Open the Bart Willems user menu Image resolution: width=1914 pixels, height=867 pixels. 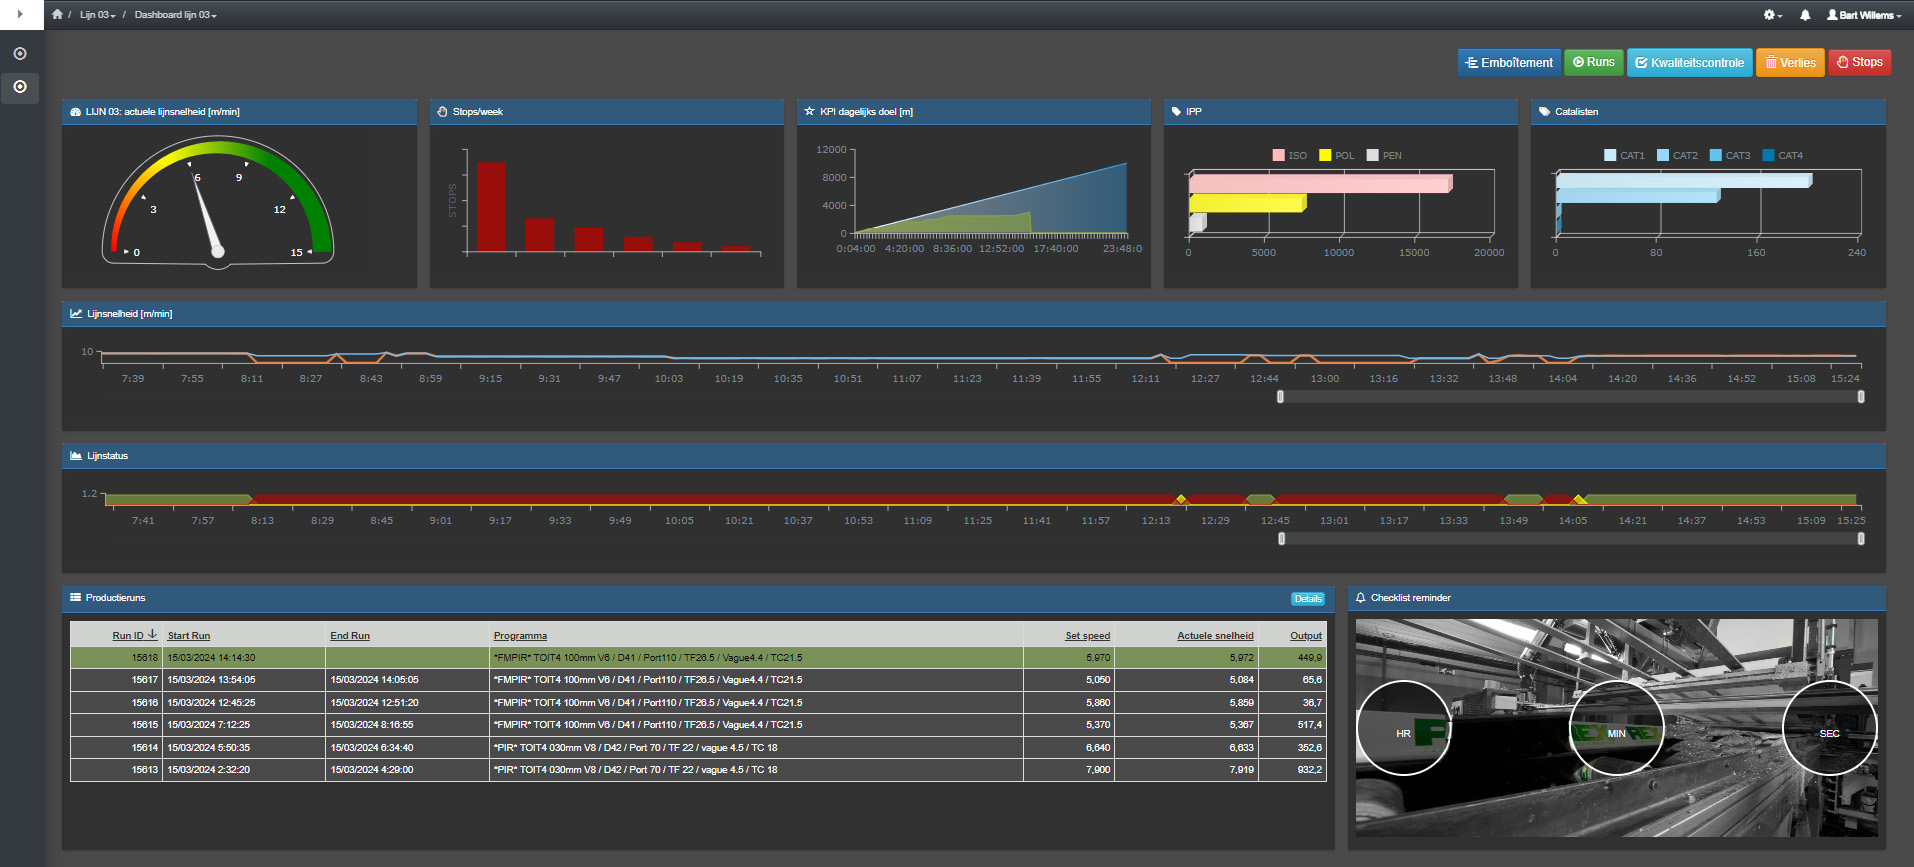[x=1864, y=15]
